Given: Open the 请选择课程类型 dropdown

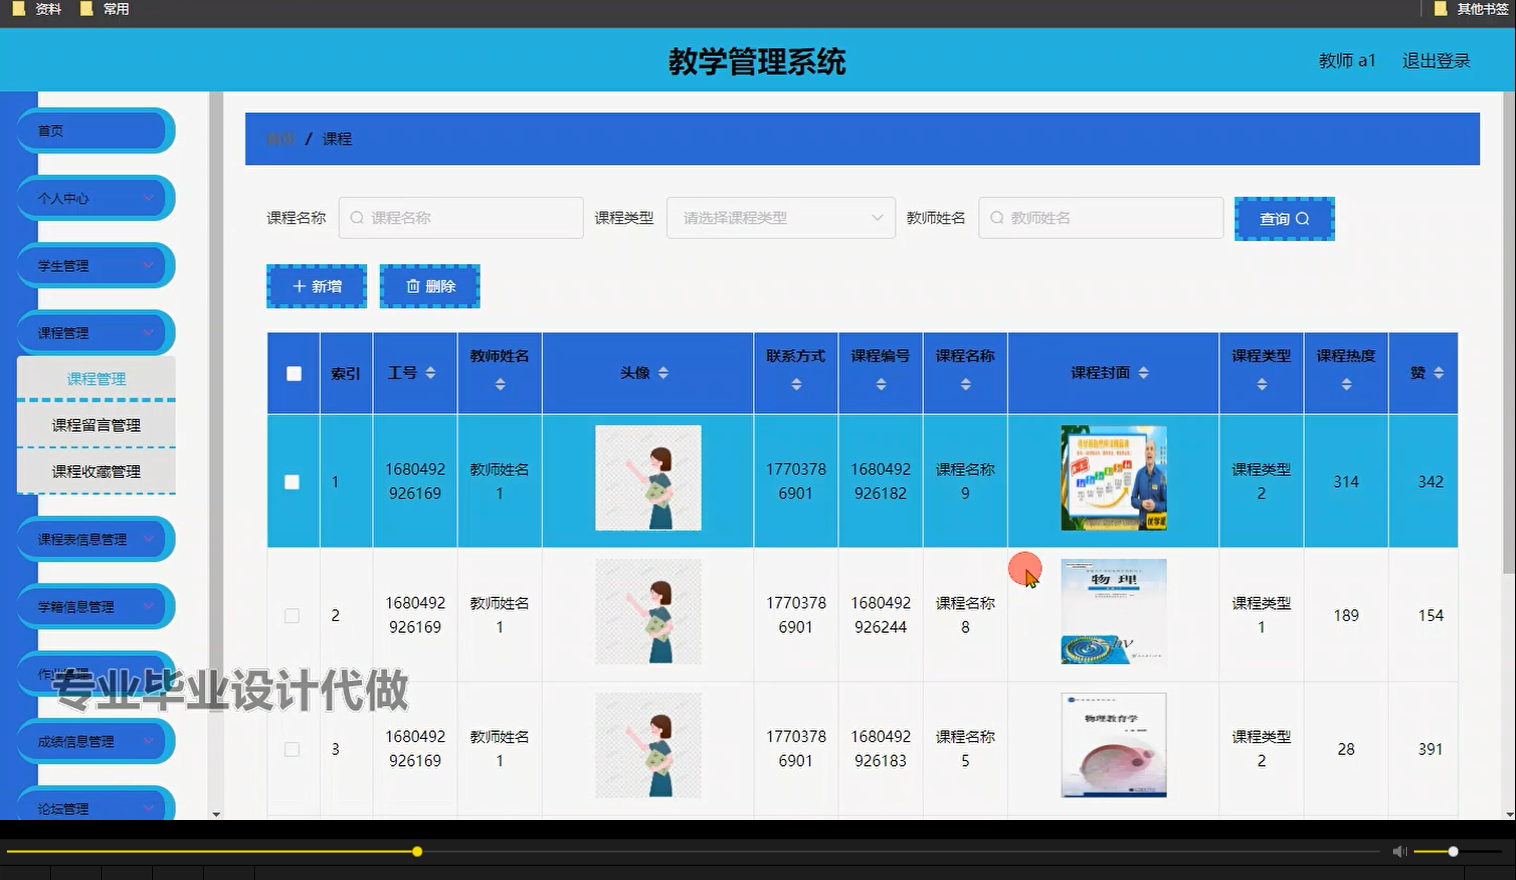Looking at the screenshot, I should (x=780, y=217).
